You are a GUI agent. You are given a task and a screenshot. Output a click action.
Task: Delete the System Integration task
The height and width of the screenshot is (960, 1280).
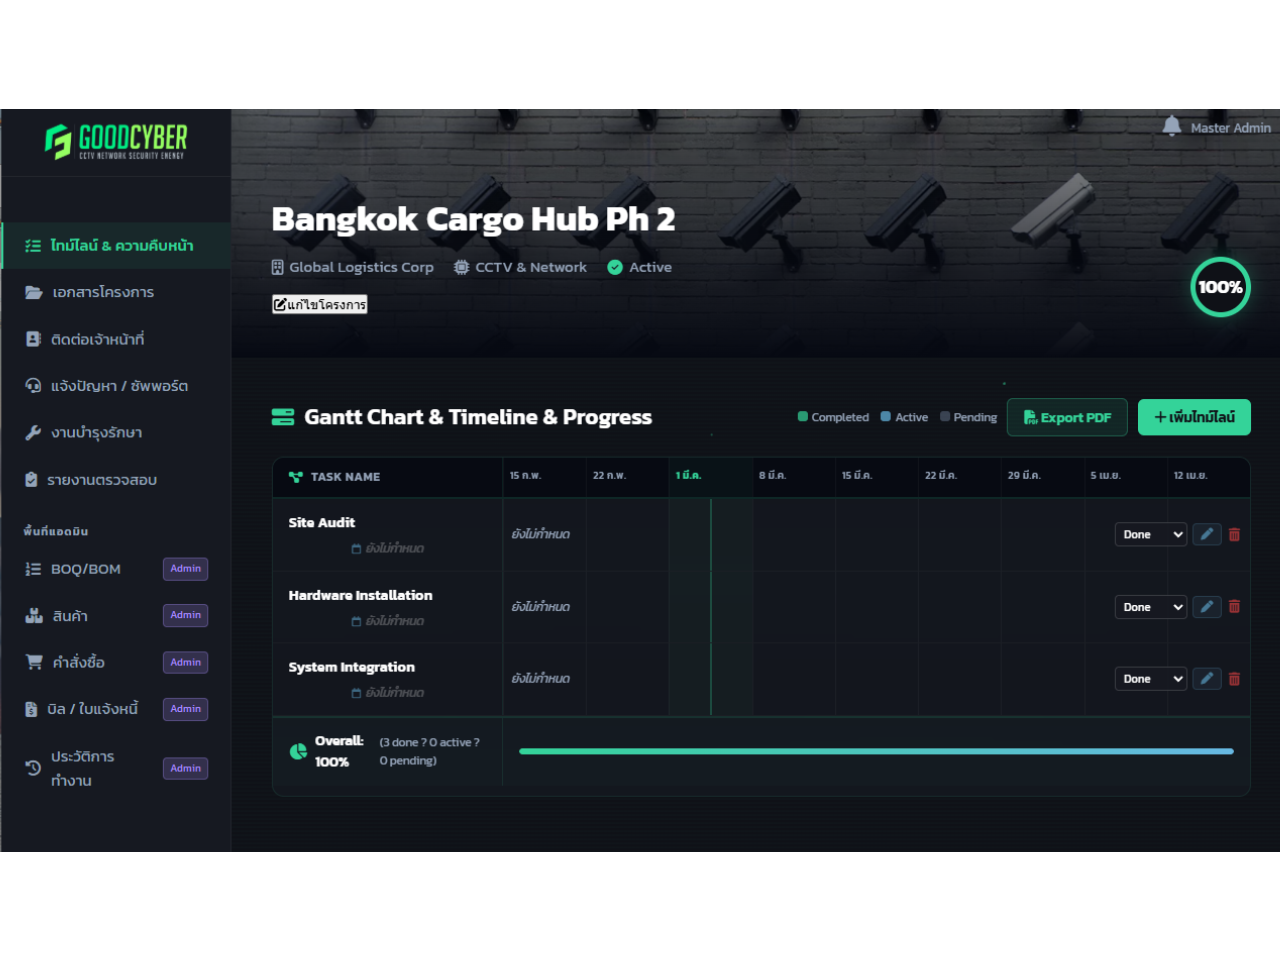coord(1234,679)
